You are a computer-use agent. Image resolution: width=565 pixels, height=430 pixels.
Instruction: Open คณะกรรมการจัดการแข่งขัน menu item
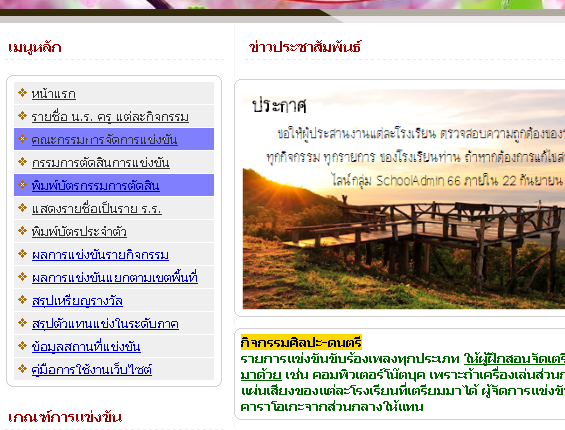[104, 139]
